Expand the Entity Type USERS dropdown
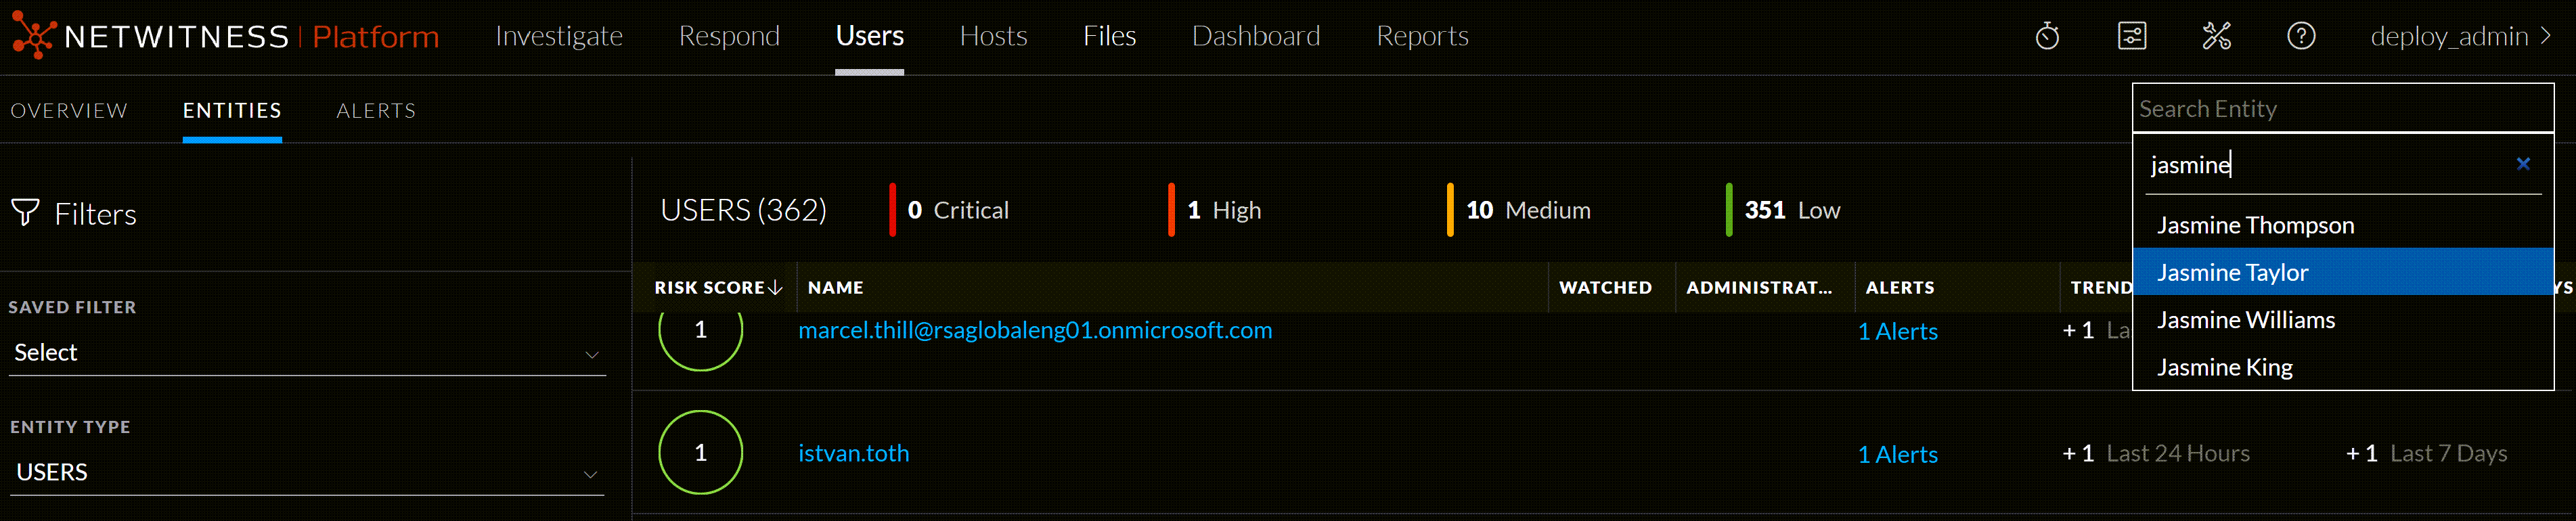The width and height of the screenshot is (2576, 521). (306, 472)
